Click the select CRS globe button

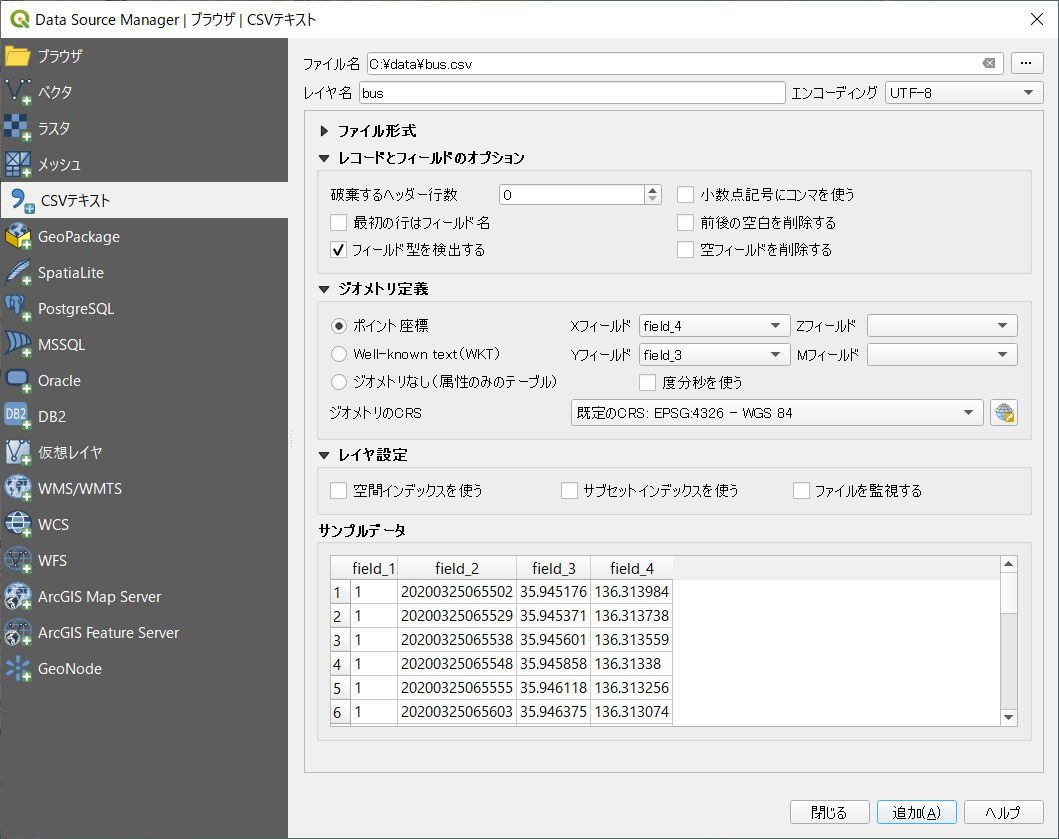1004,413
